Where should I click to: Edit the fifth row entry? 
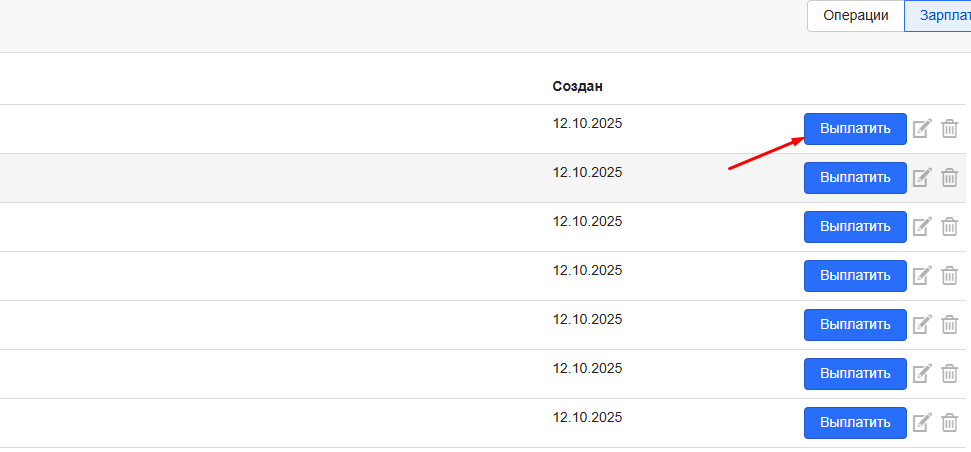pyautogui.click(x=922, y=325)
